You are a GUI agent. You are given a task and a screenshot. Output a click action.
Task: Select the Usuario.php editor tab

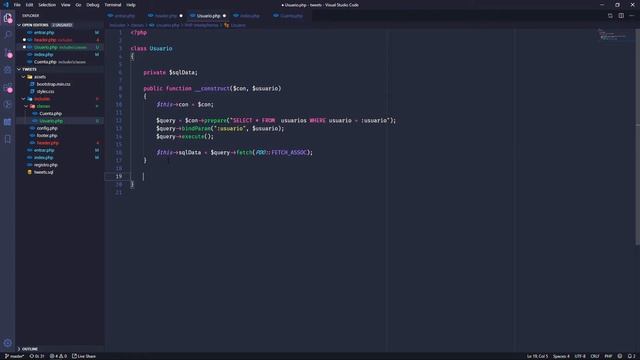(x=208, y=16)
